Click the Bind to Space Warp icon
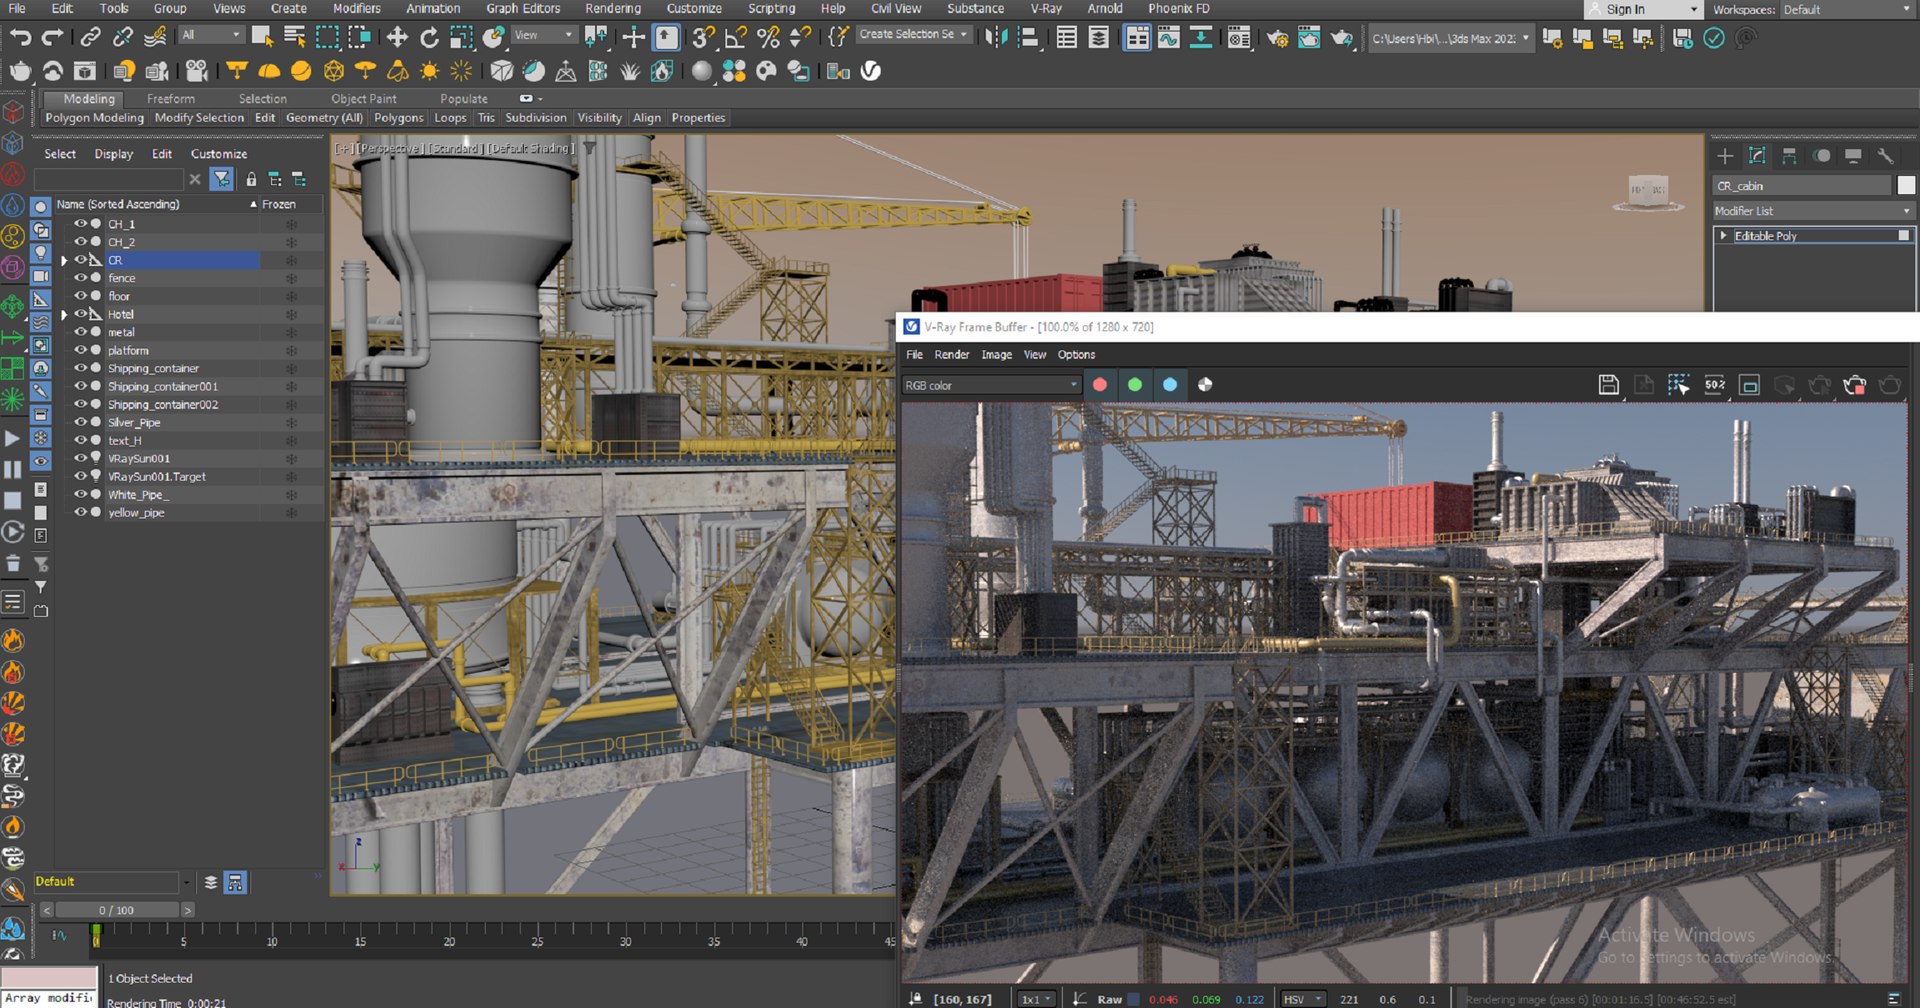This screenshot has height=1008, width=1920. coord(155,38)
